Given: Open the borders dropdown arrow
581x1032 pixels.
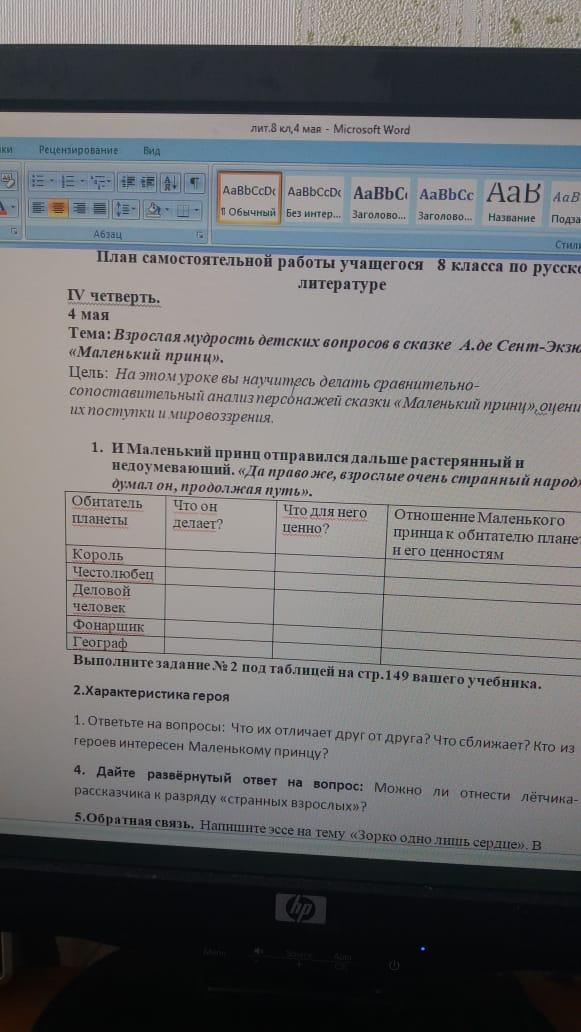Looking at the screenshot, I should coord(197,210).
